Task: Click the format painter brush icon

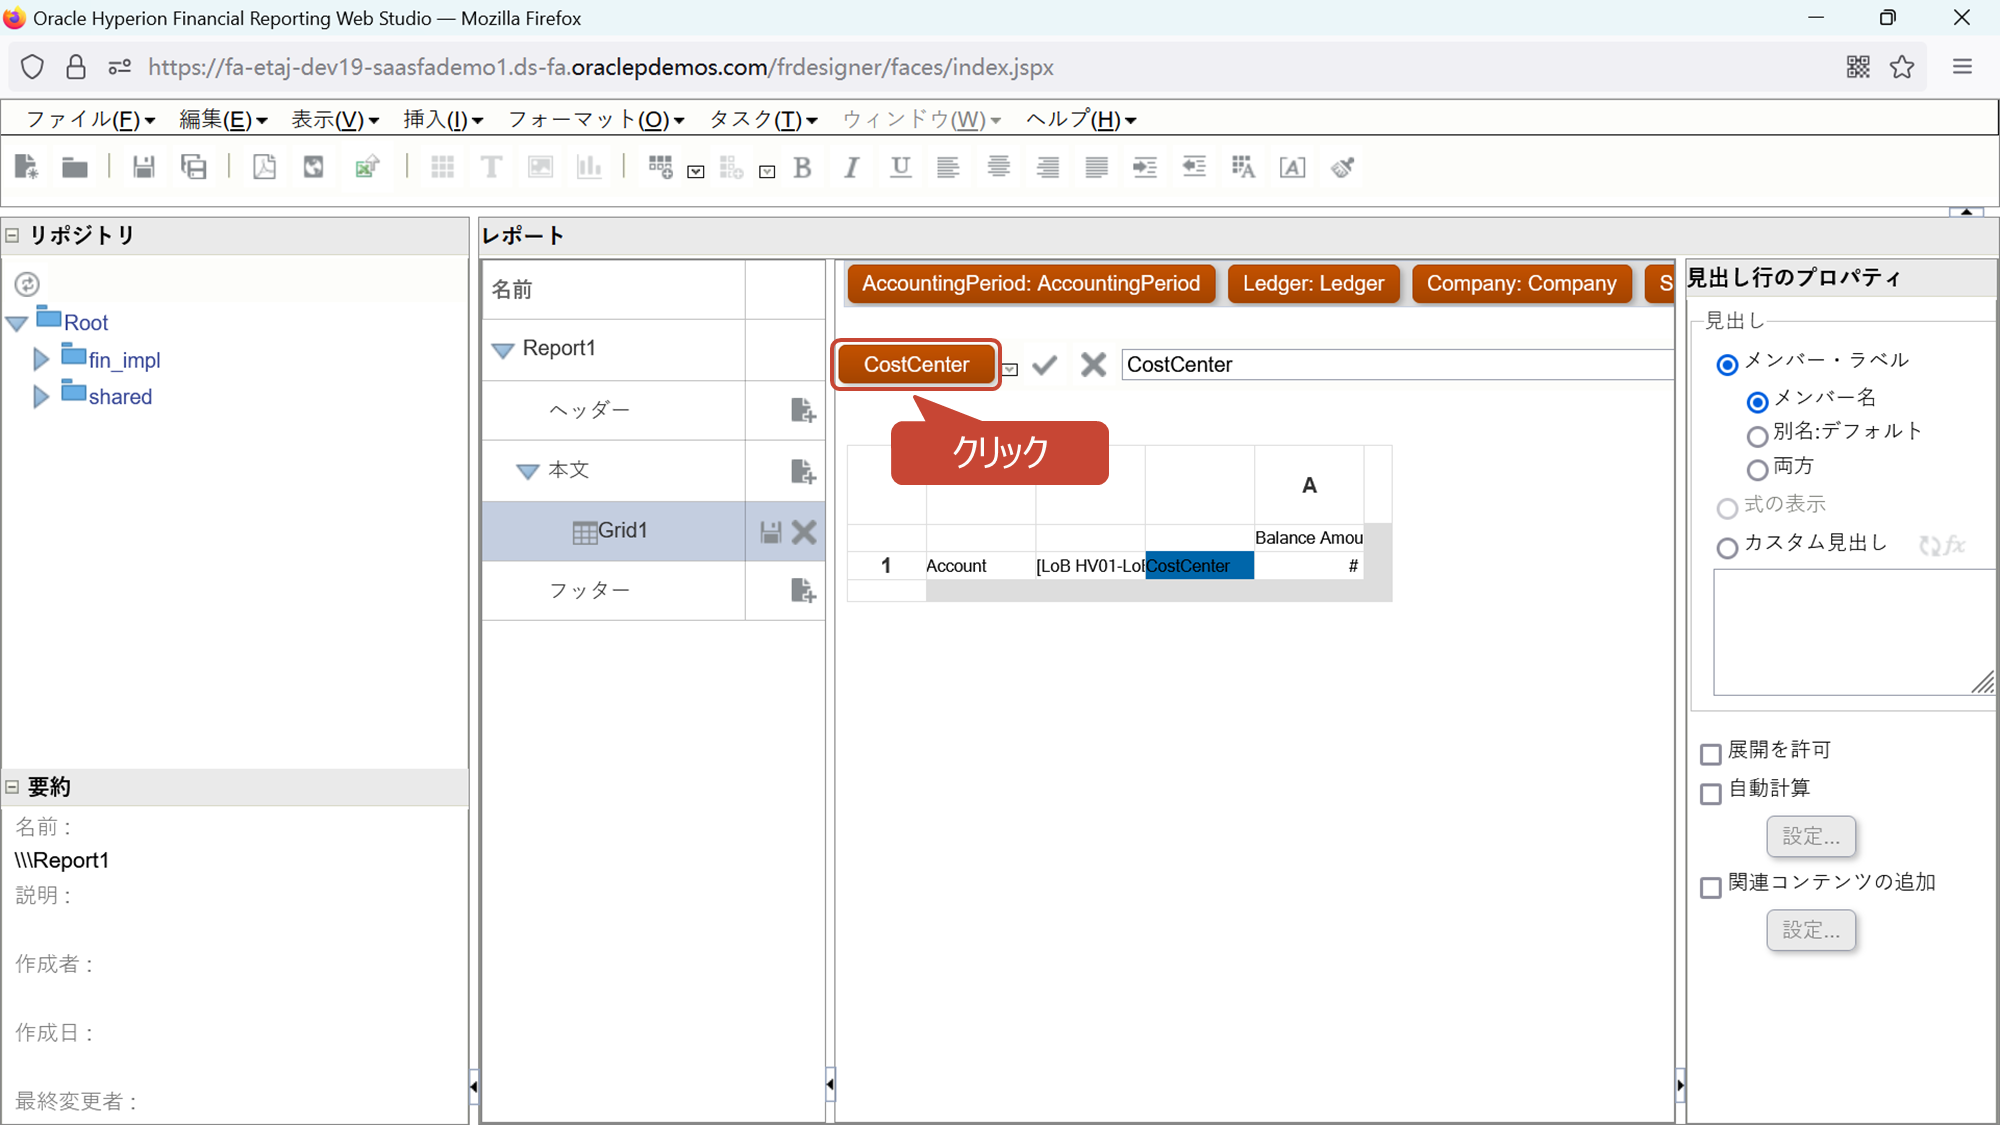Action: click(1342, 167)
